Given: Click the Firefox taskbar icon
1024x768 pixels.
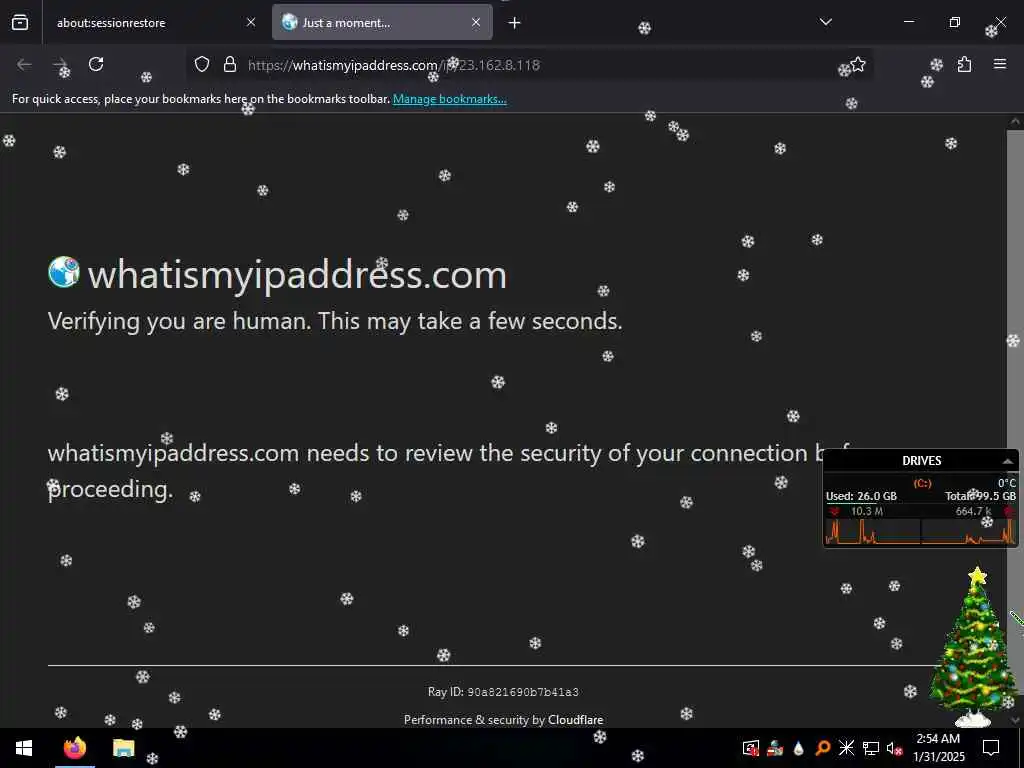Looking at the screenshot, I should [x=74, y=748].
